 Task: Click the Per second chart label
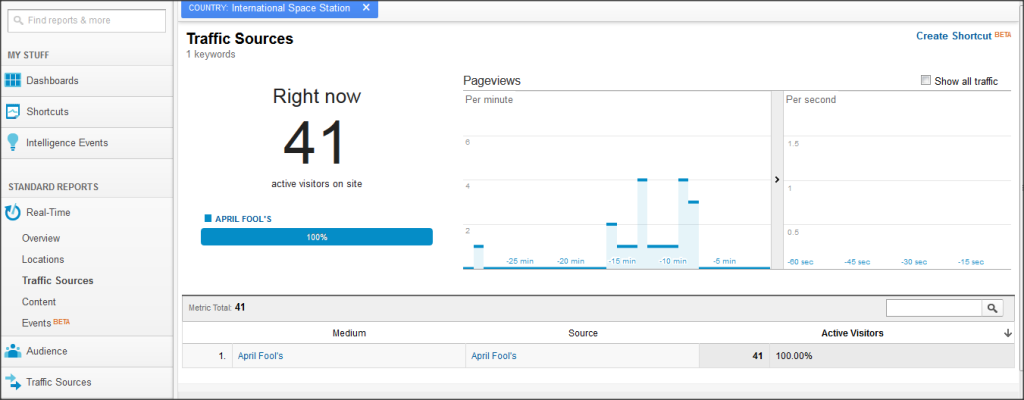[810, 100]
